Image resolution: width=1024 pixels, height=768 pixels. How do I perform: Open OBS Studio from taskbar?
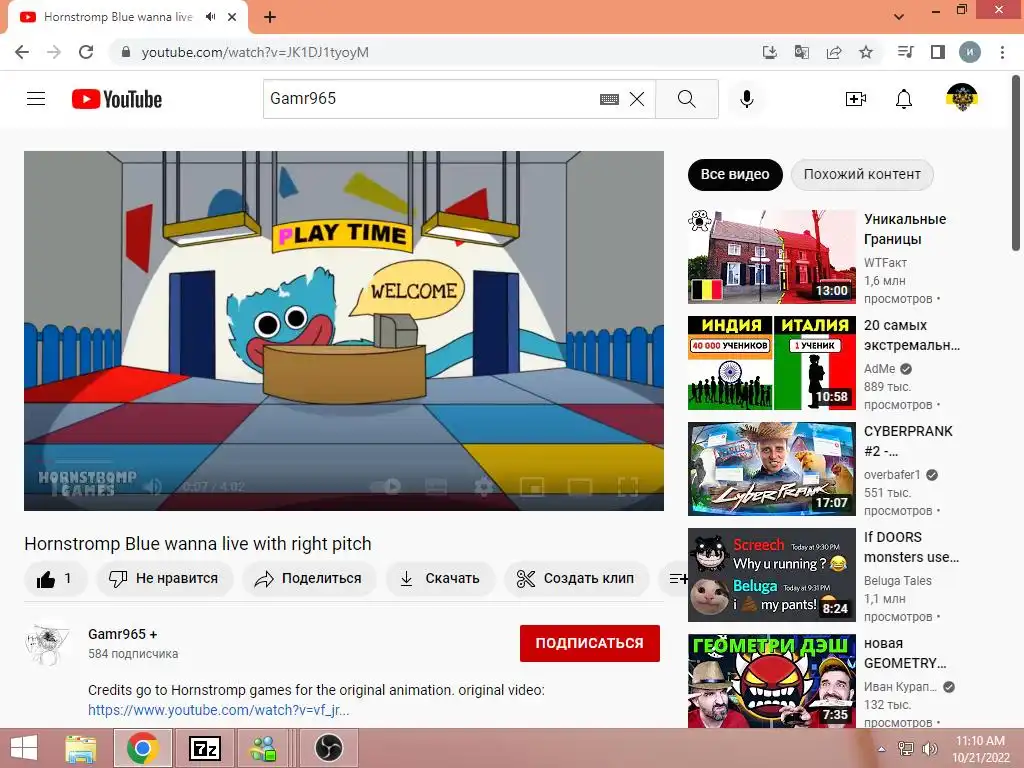pos(329,748)
